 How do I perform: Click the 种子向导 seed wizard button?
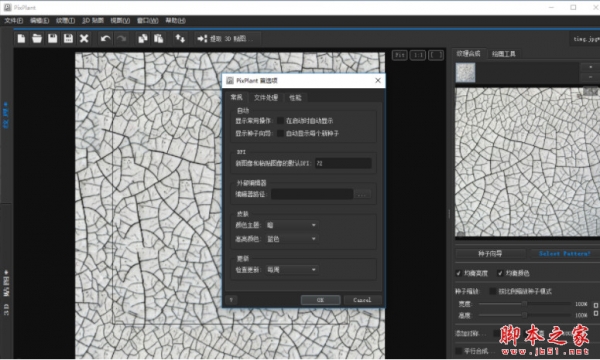(x=490, y=254)
